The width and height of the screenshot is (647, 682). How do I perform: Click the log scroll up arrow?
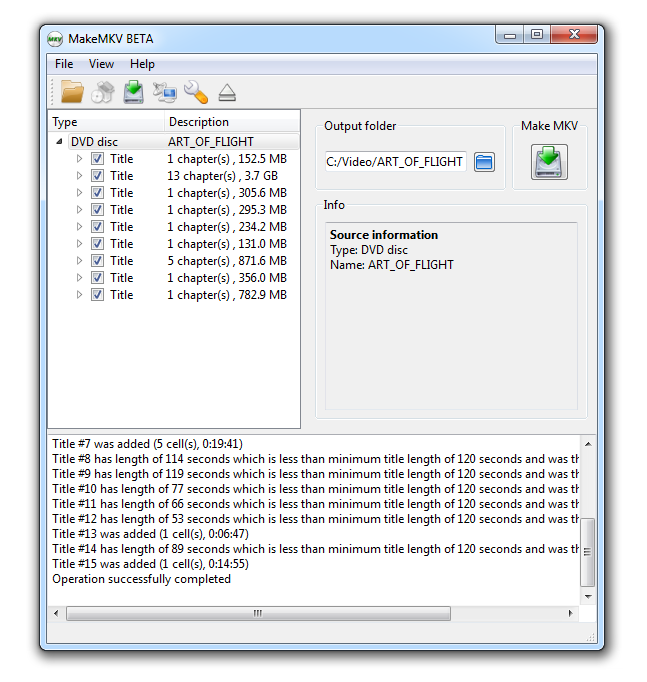[x=588, y=444]
